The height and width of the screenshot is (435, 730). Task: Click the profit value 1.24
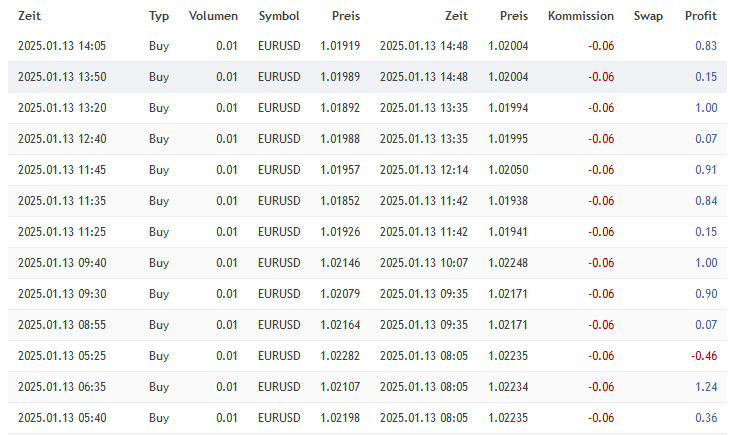point(705,387)
